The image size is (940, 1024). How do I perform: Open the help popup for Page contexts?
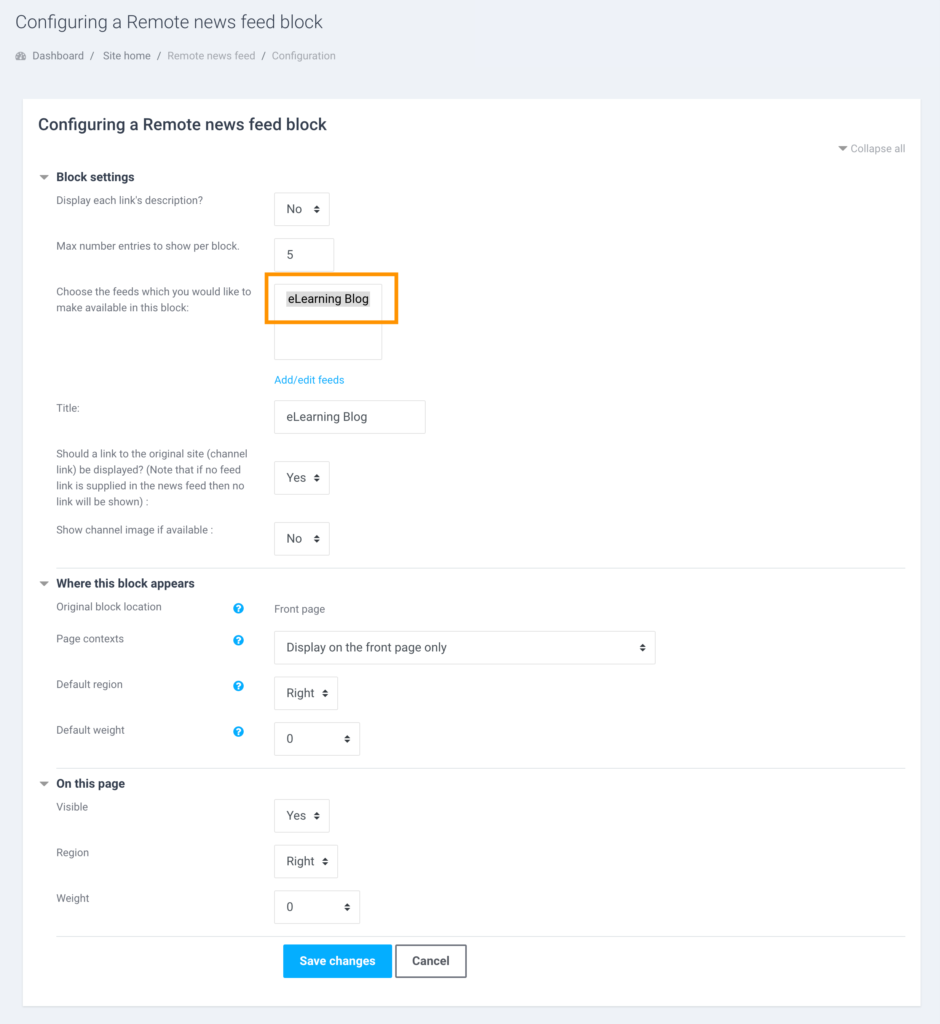[x=238, y=640]
